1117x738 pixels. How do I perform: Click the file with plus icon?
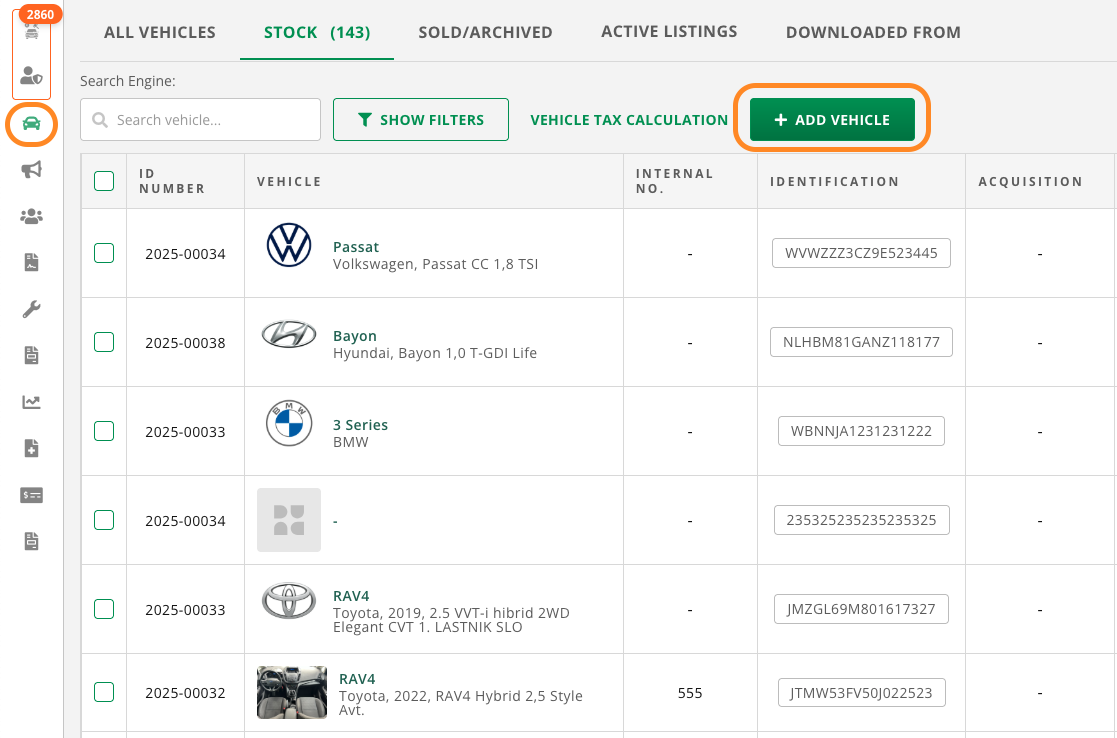coord(31,448)
